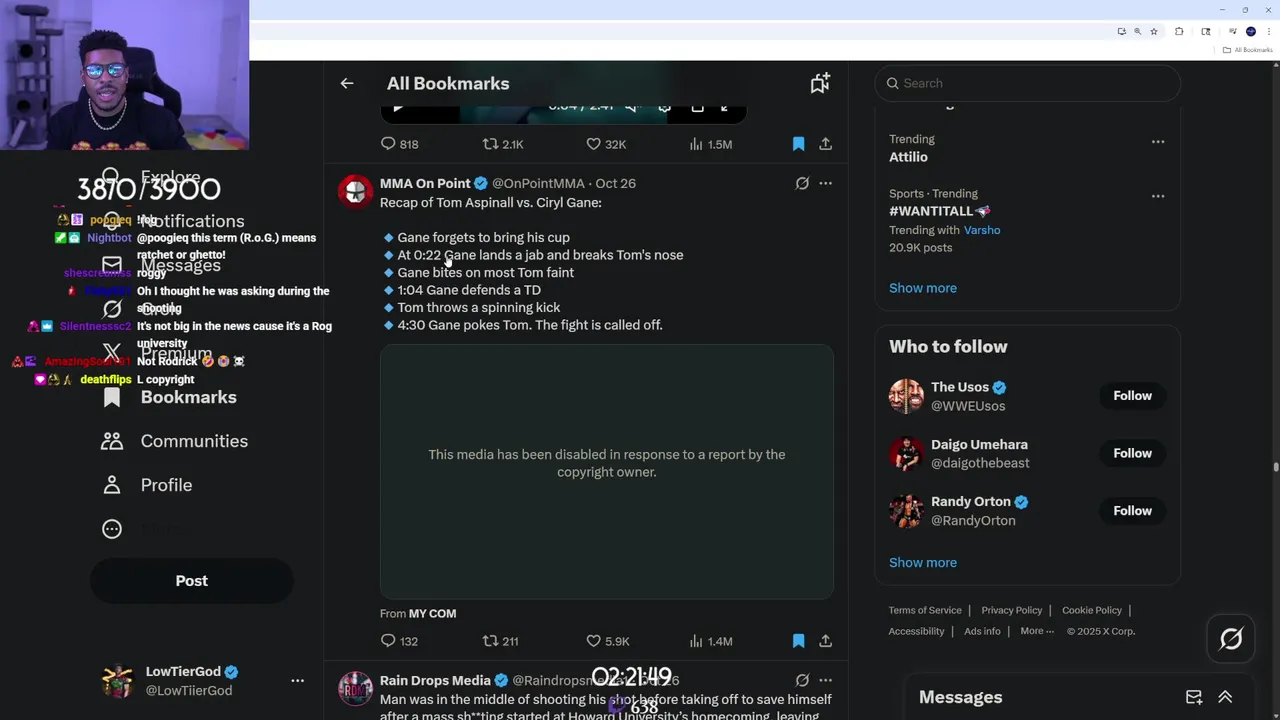Open the Chrome three-dot menu

[x=1268, y=31]
